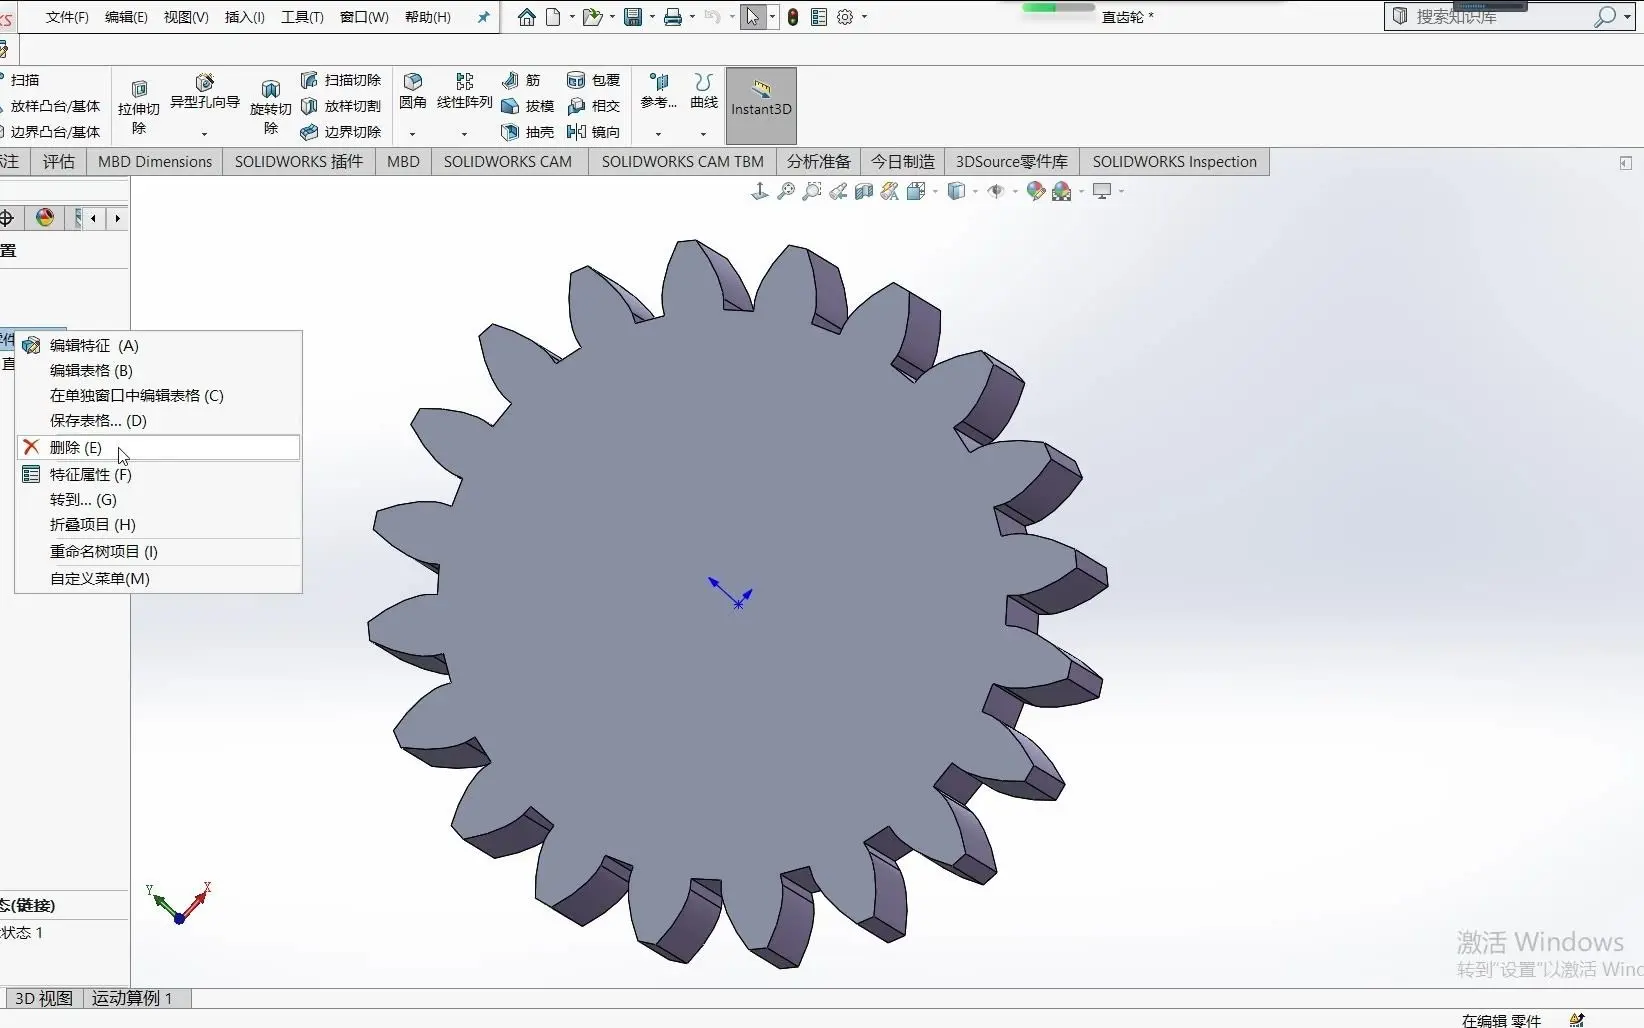Switch to the 3D 视图 bottom tab

pos(44,998)
